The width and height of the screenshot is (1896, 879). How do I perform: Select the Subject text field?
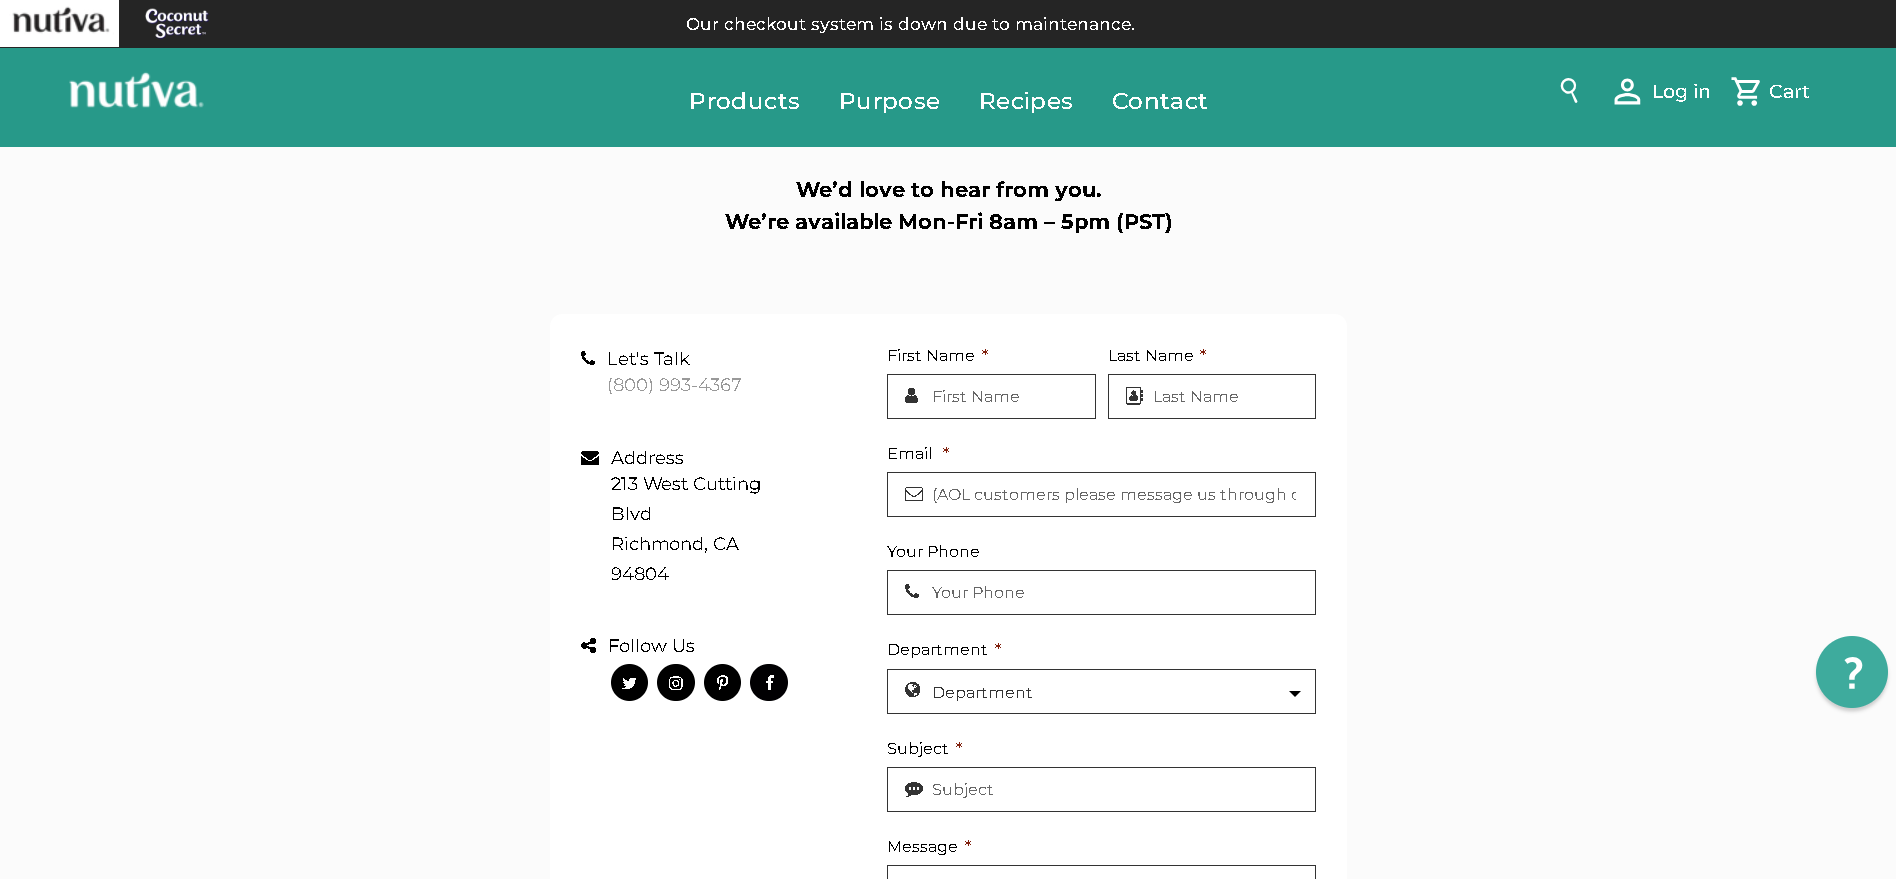point(1101,790)
